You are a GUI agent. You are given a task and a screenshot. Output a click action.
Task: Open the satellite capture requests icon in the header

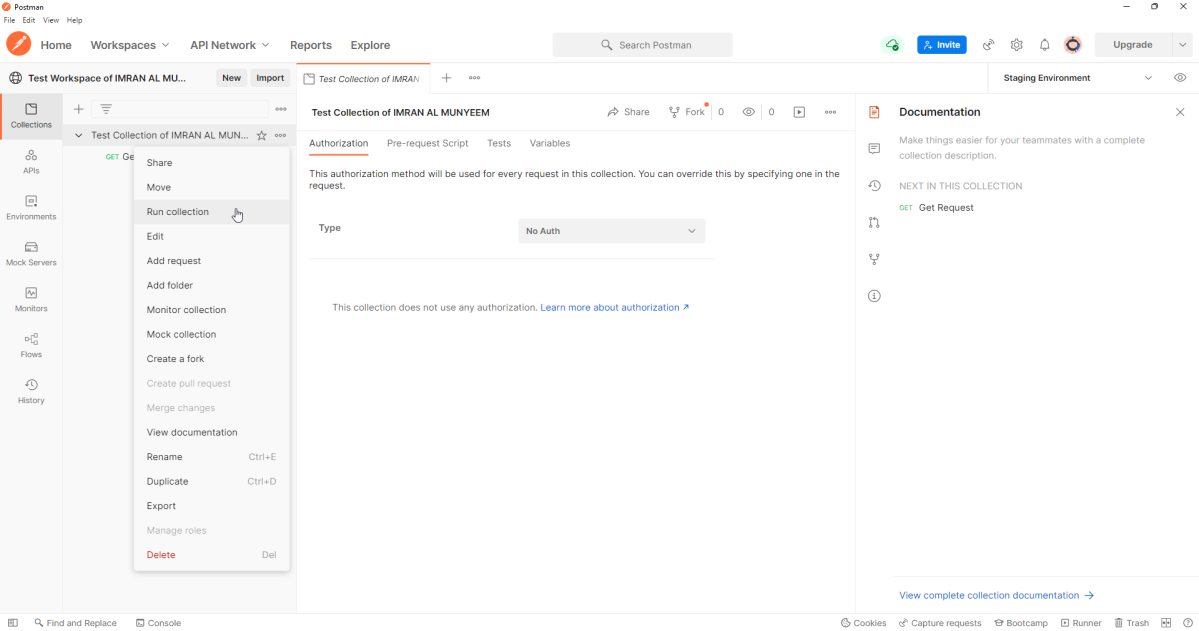(989, 45)
